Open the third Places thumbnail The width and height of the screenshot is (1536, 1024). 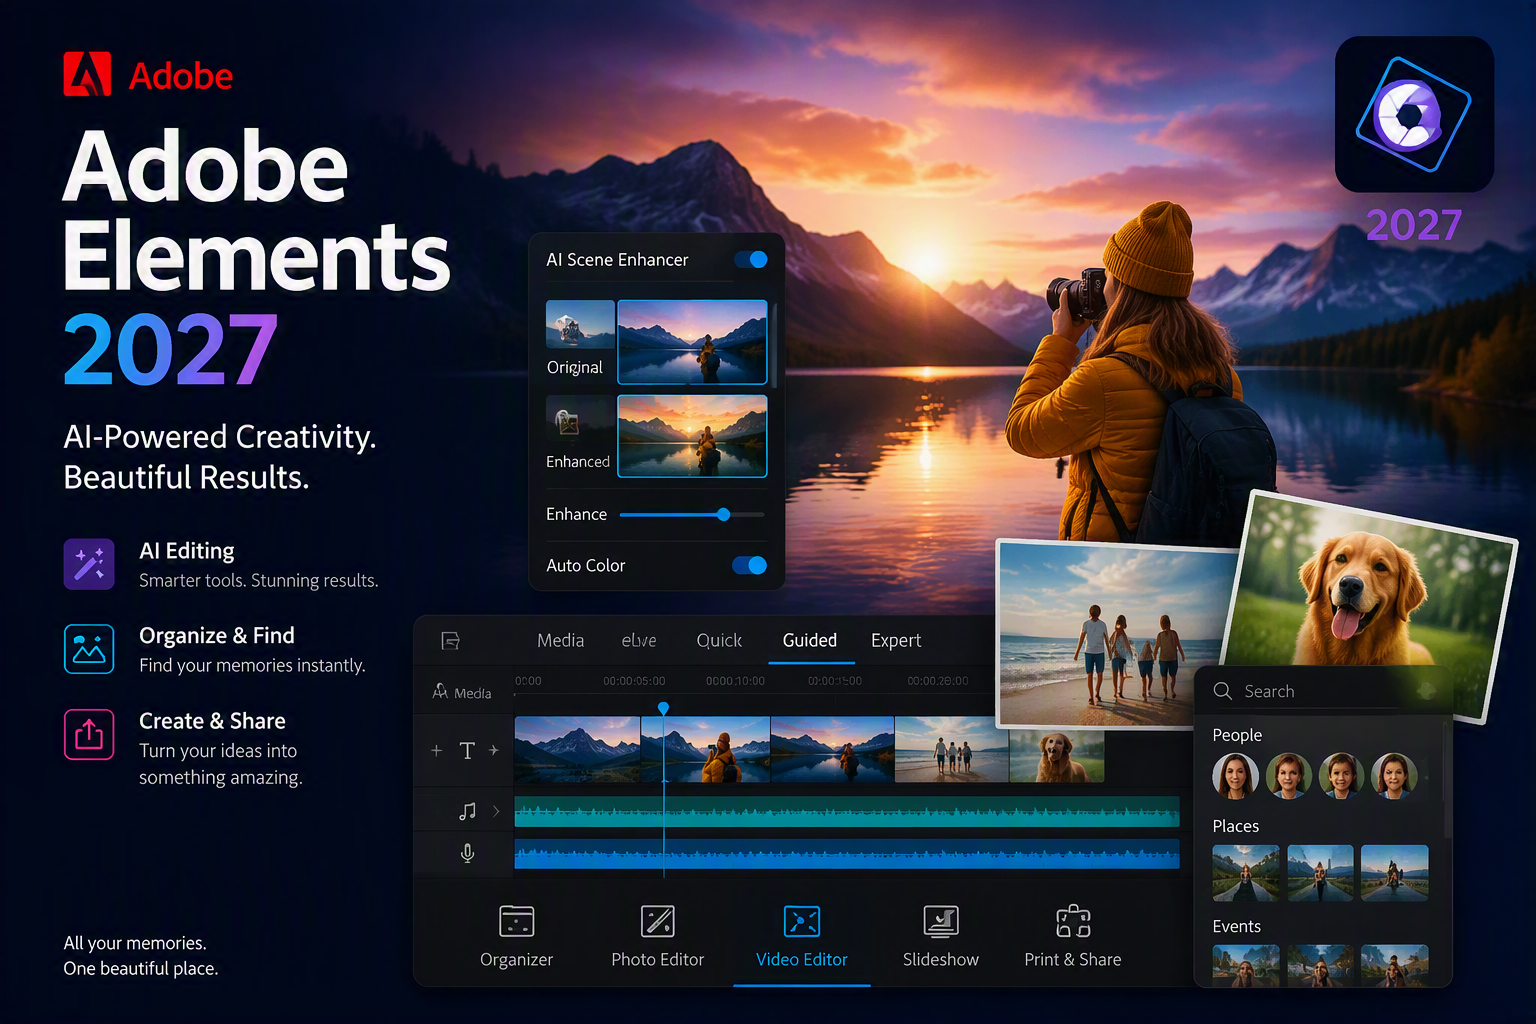(x=1395, y=873)
